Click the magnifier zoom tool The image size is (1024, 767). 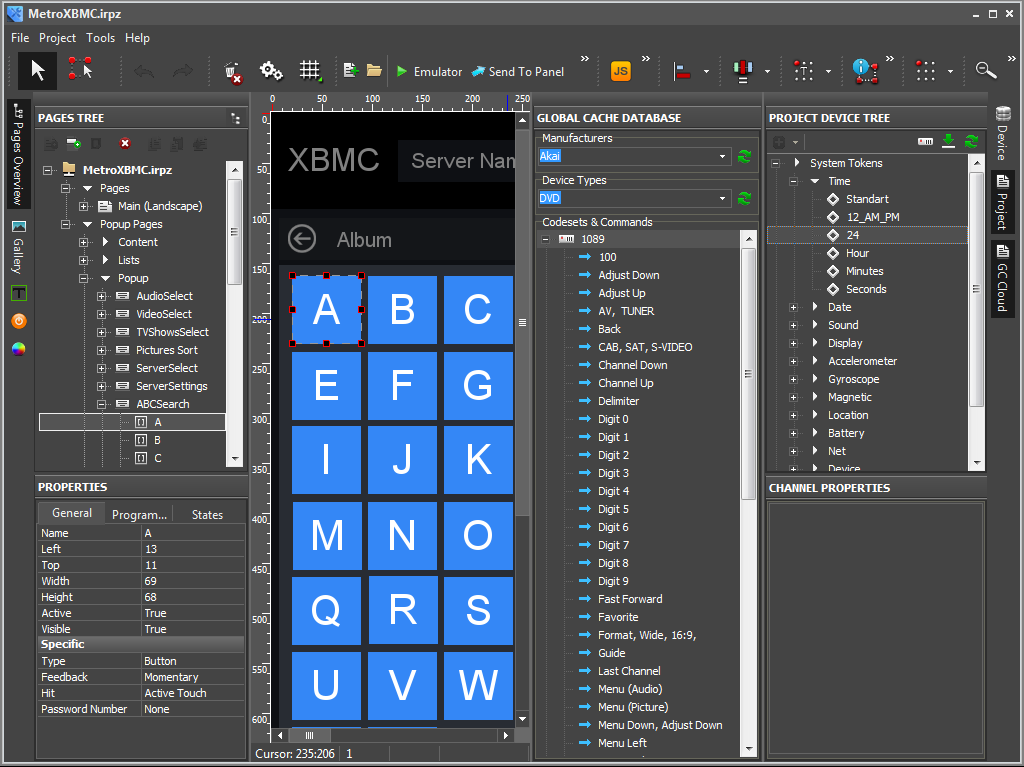[x=986, y=70]
